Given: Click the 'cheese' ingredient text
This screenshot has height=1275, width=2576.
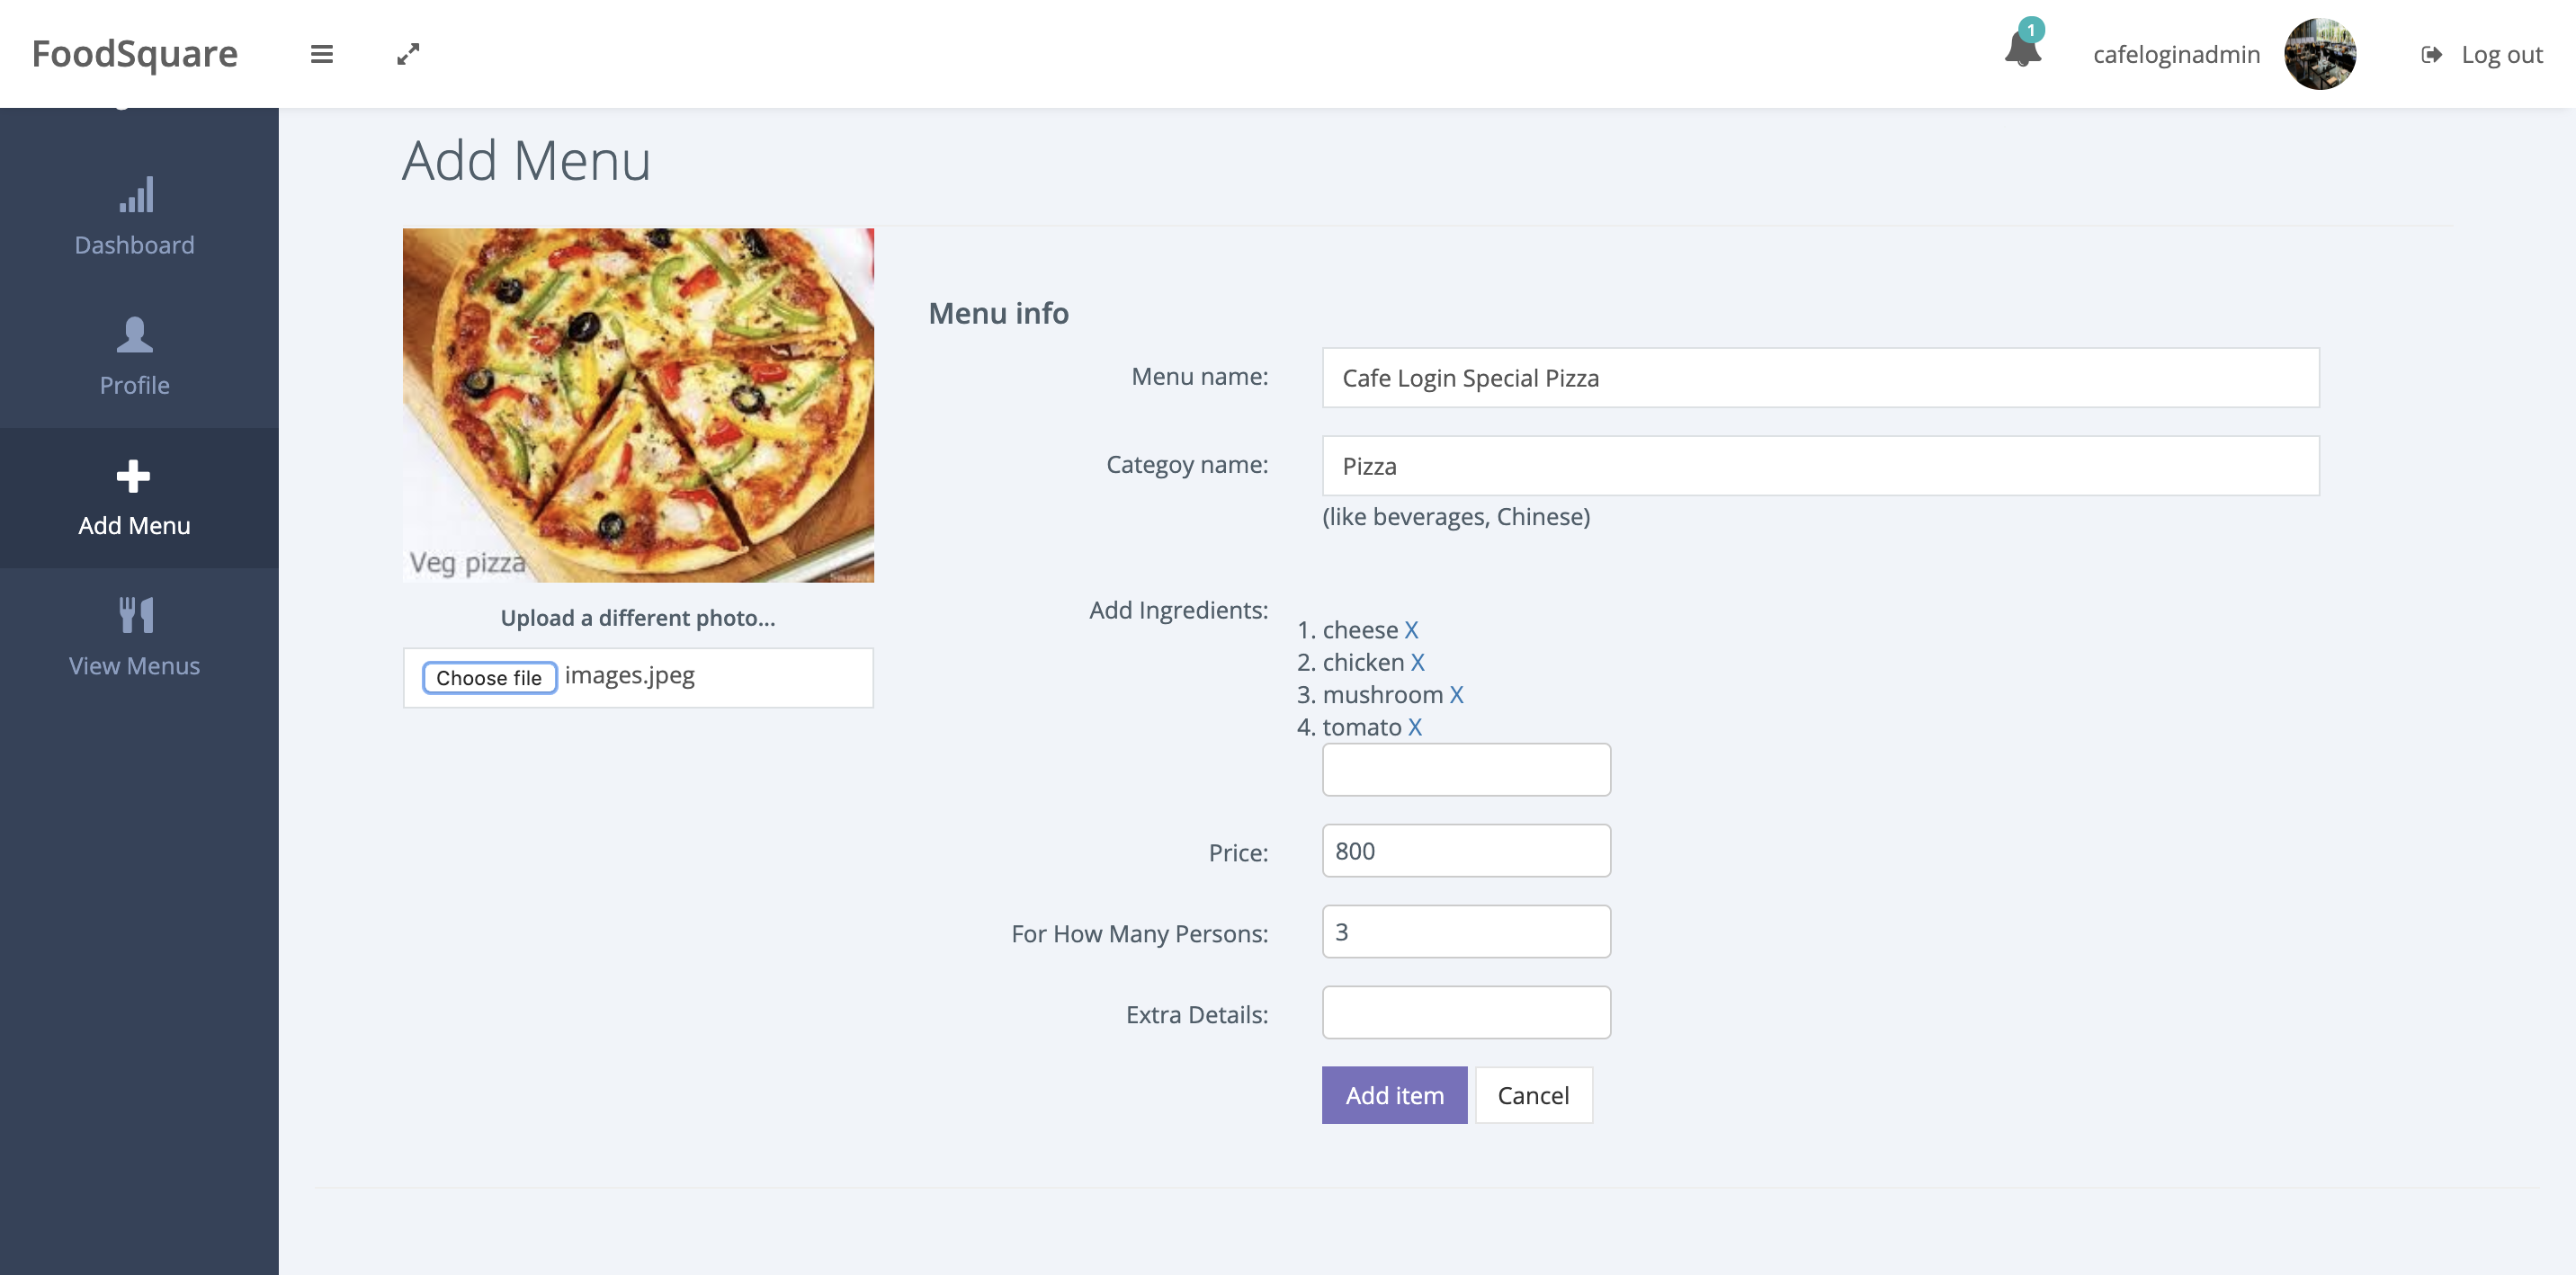Looking at the screenshot, I should [x=1360, y=630].
